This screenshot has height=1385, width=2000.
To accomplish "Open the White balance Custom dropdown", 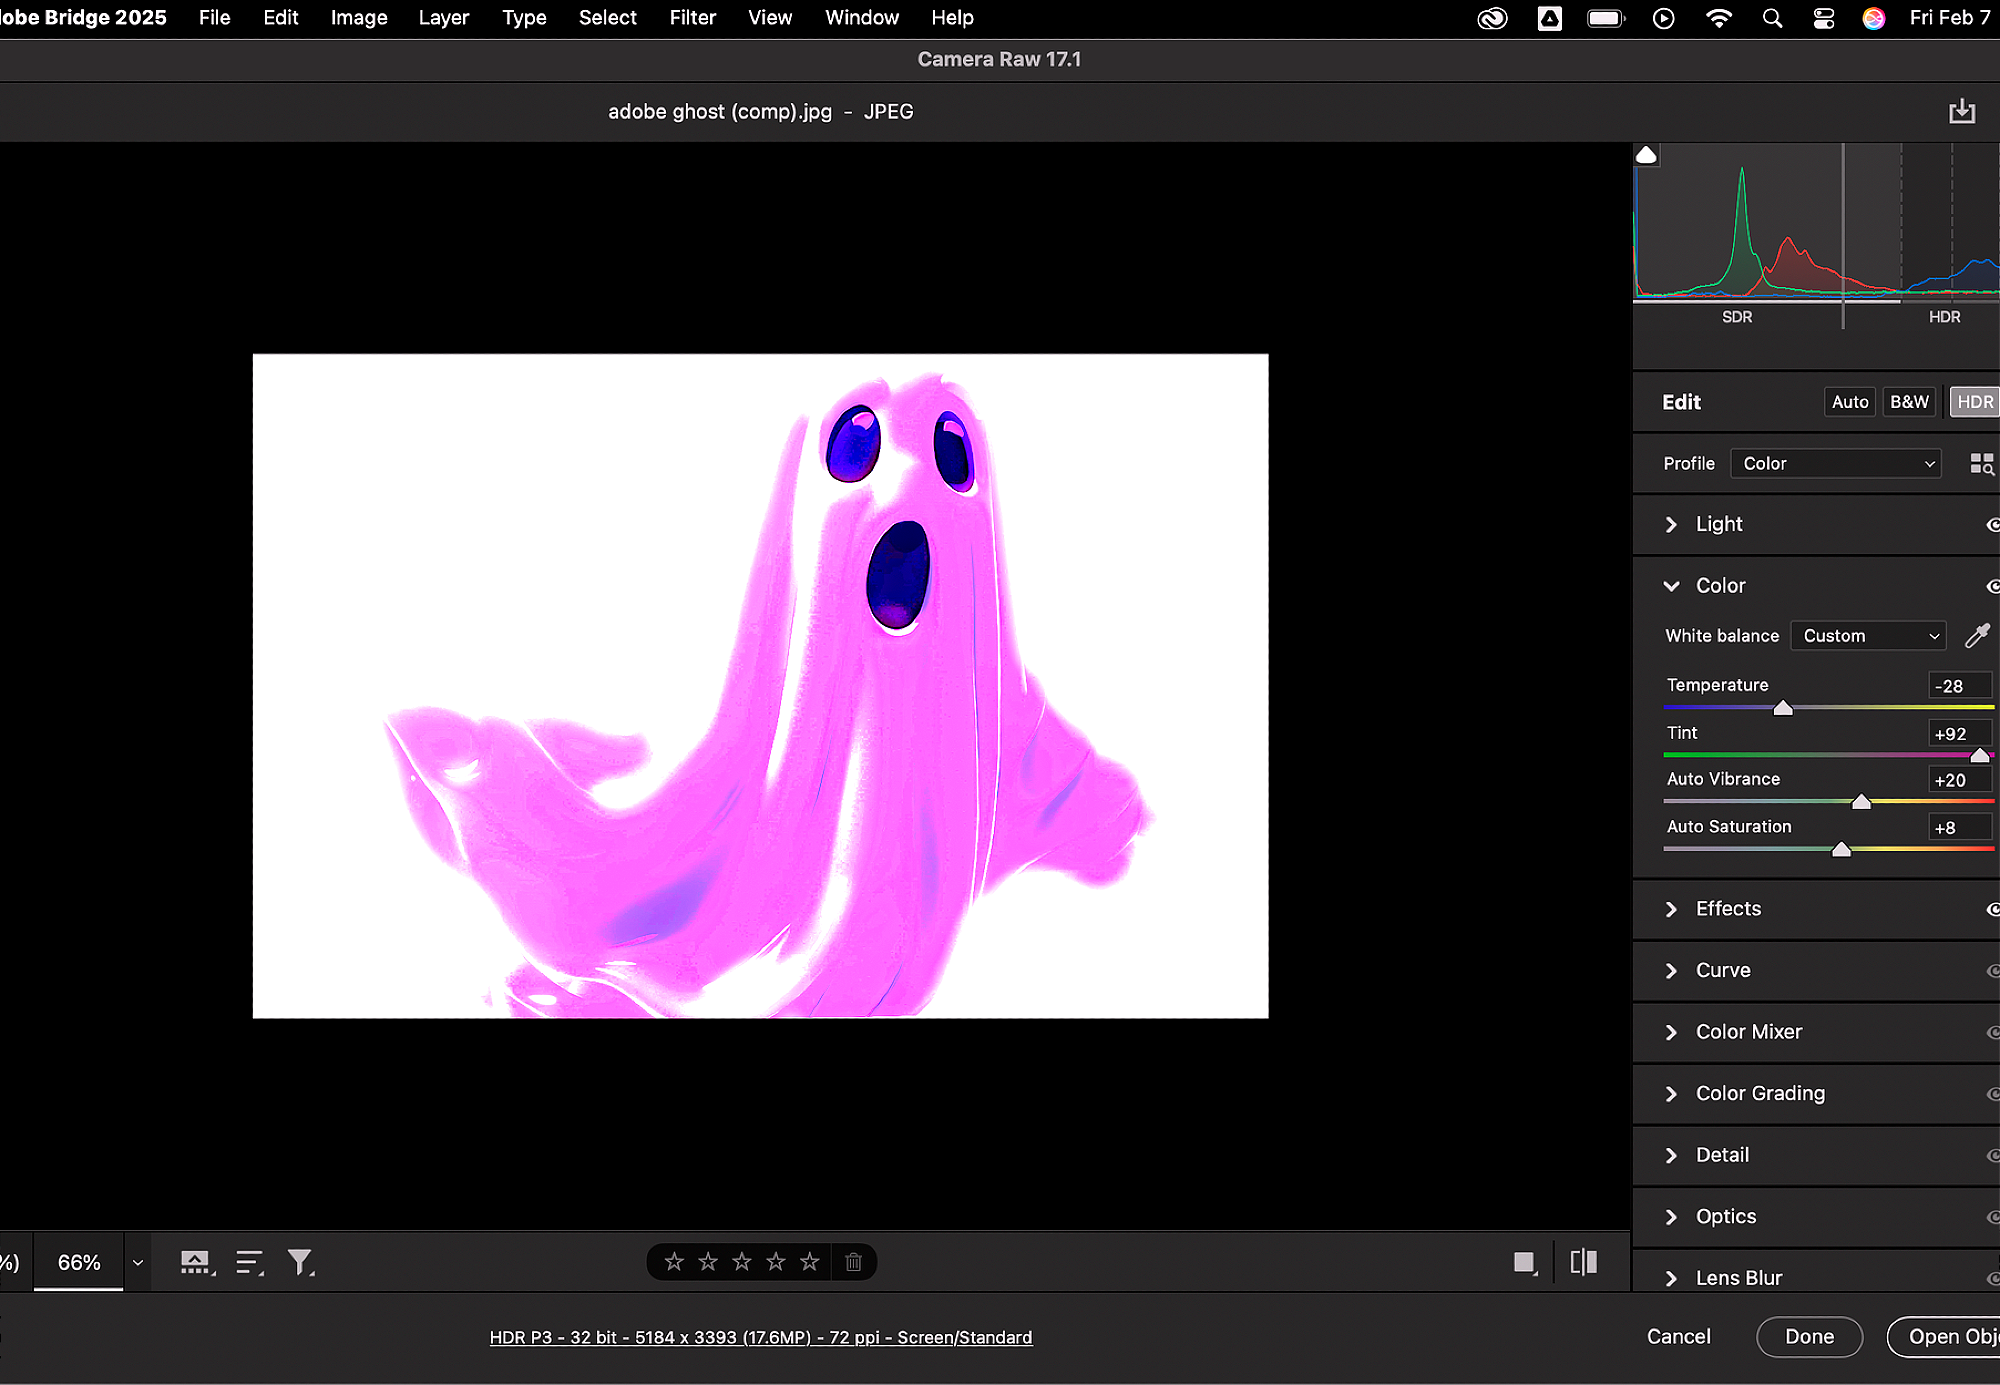I will pyautogui.click(x=1868, y=636).
